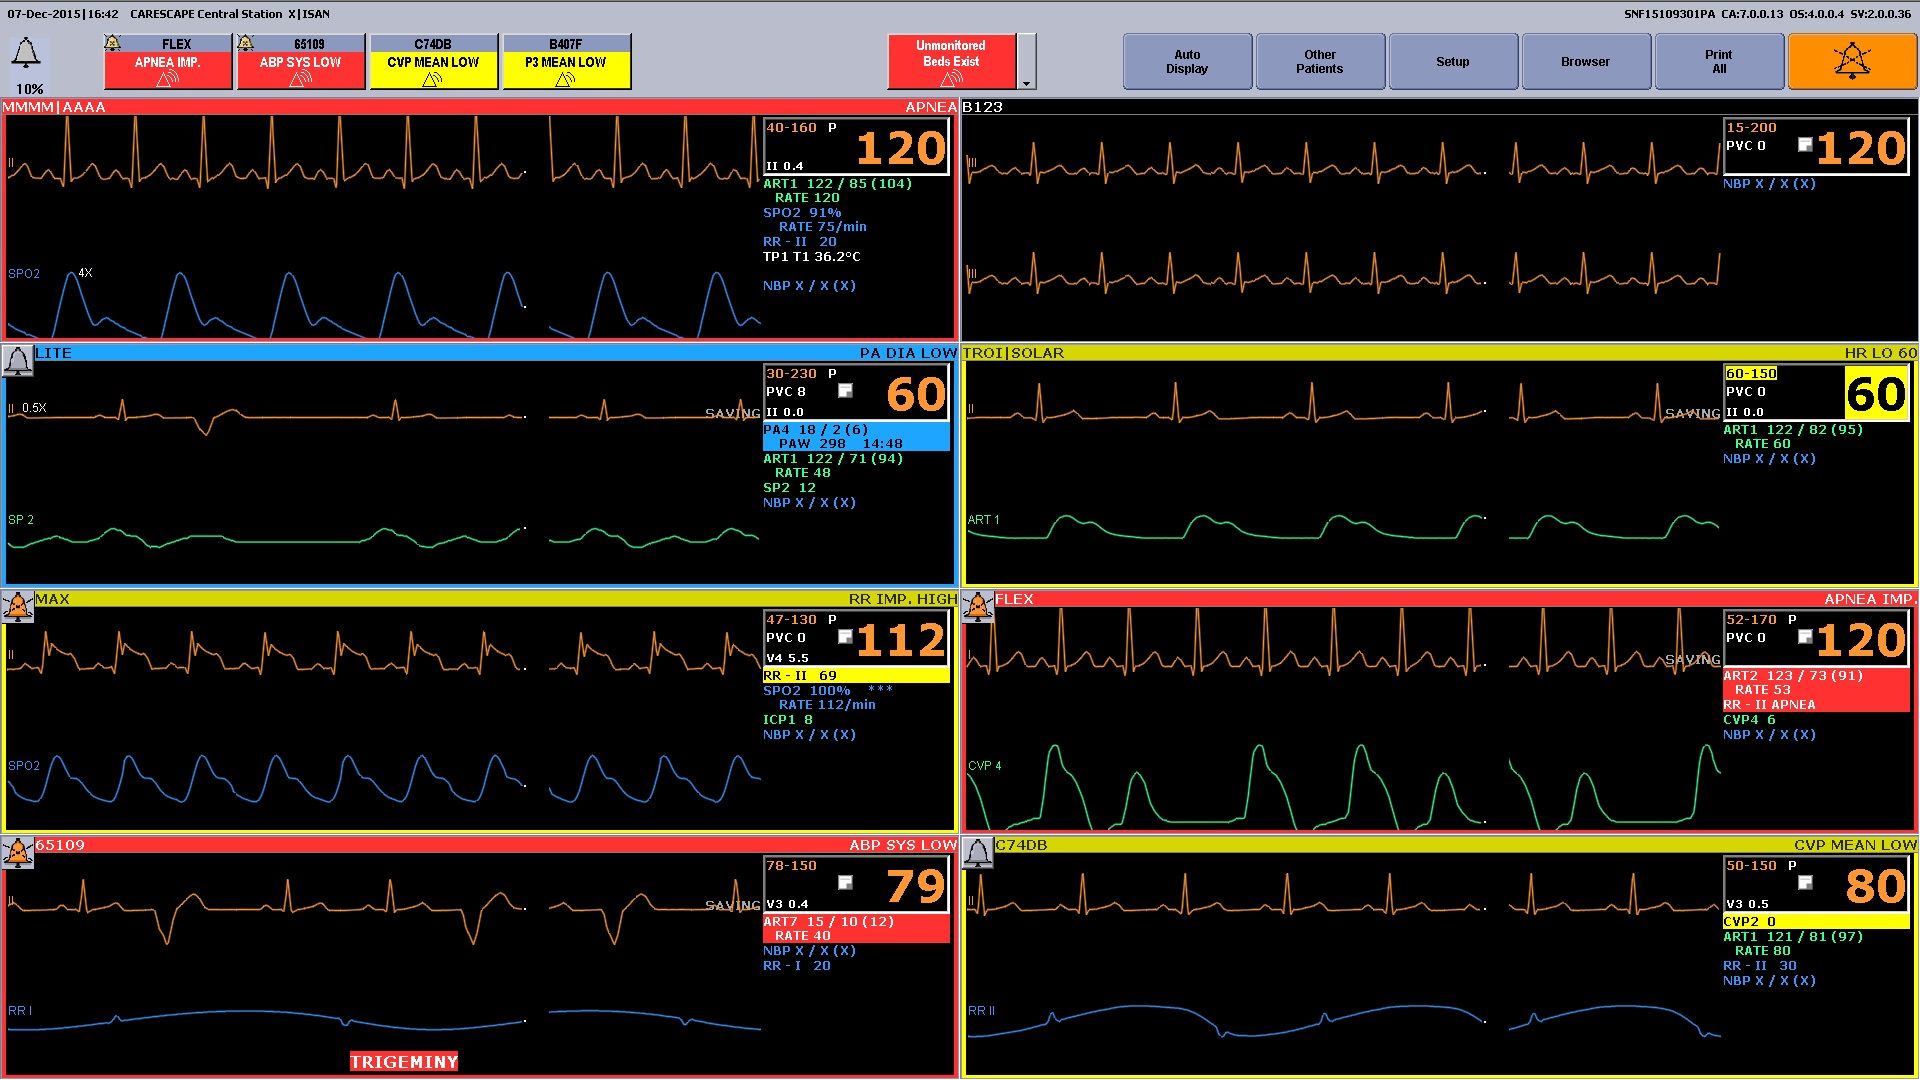This screenshot has width=1920, height=1080.
Task: Click the Print All button
Action: point(1718,61)
